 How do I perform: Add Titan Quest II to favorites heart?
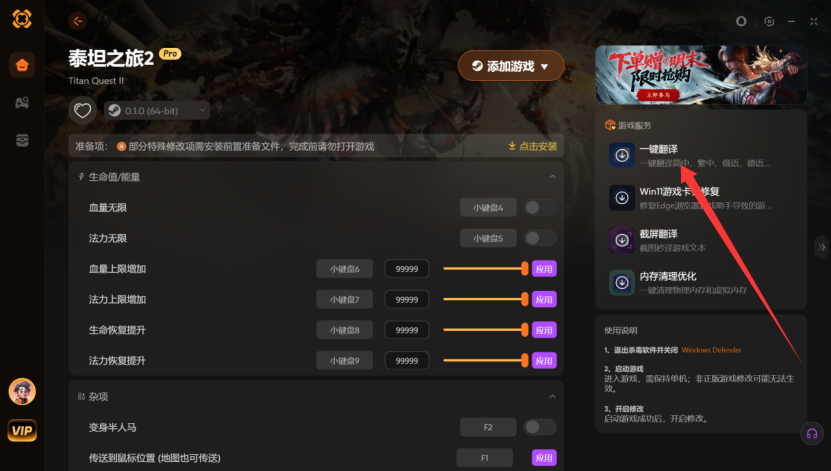click(82, 111)
